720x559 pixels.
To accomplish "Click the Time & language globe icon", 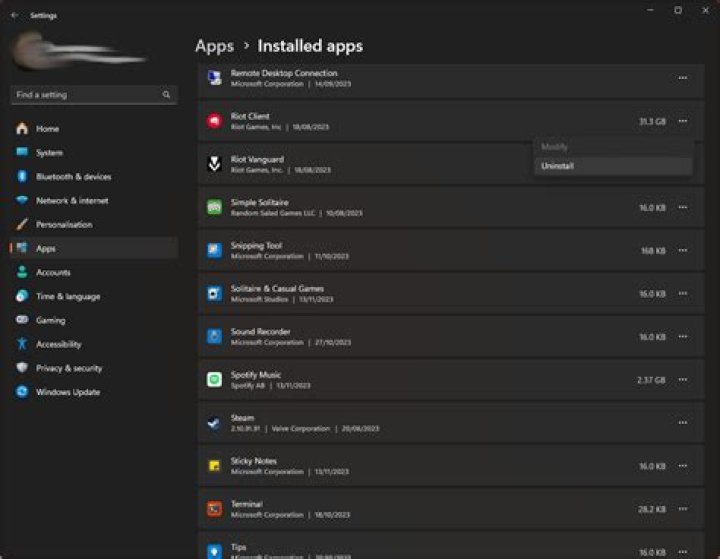I will (22, 296).
